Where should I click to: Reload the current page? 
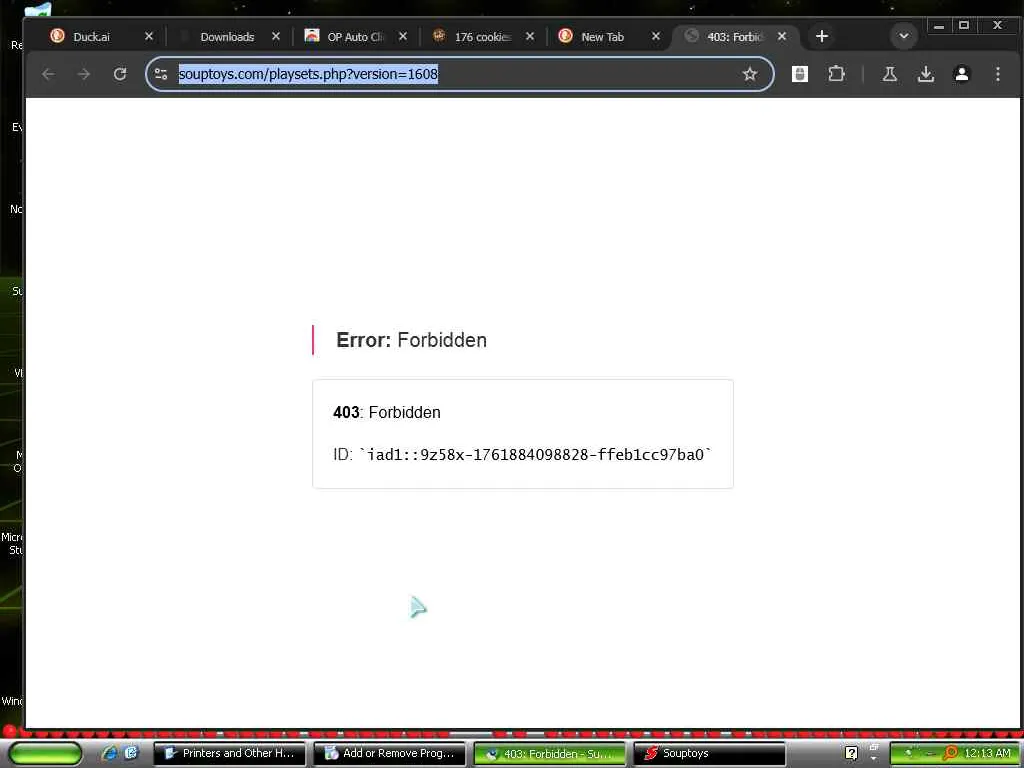120,74
